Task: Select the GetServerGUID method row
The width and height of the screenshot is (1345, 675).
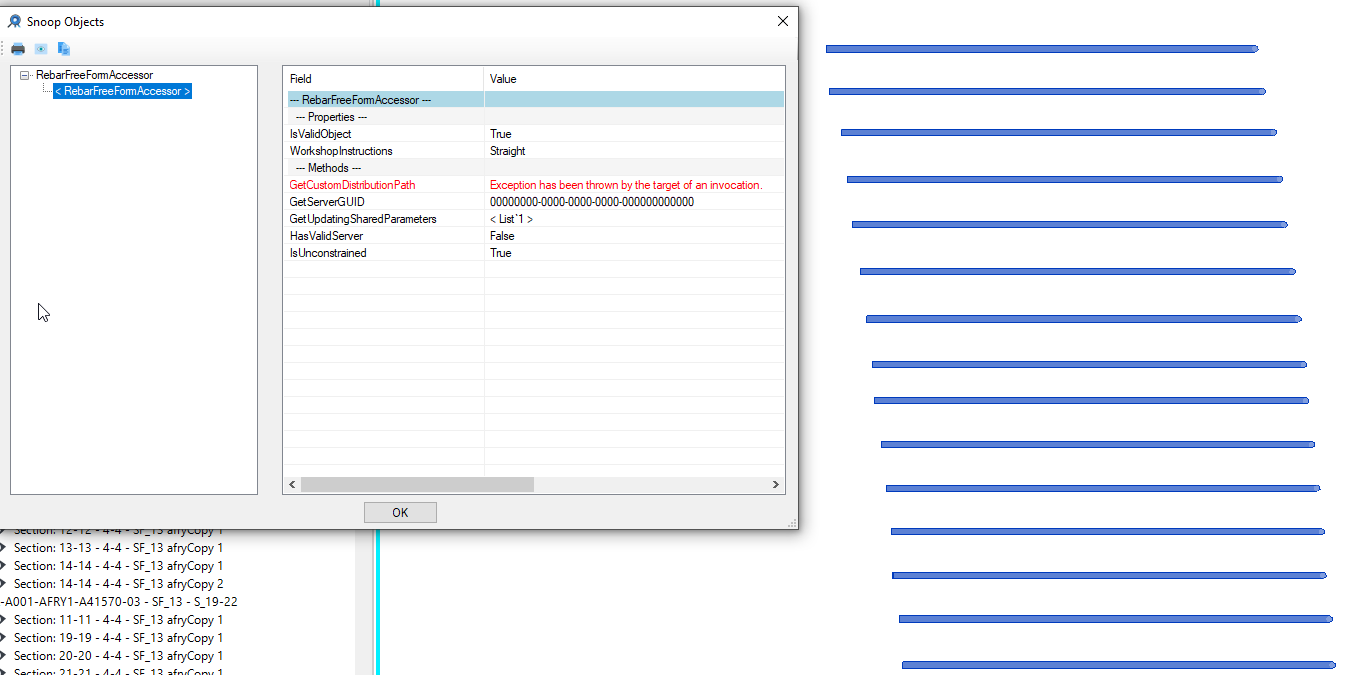Action: click(327, 202)
